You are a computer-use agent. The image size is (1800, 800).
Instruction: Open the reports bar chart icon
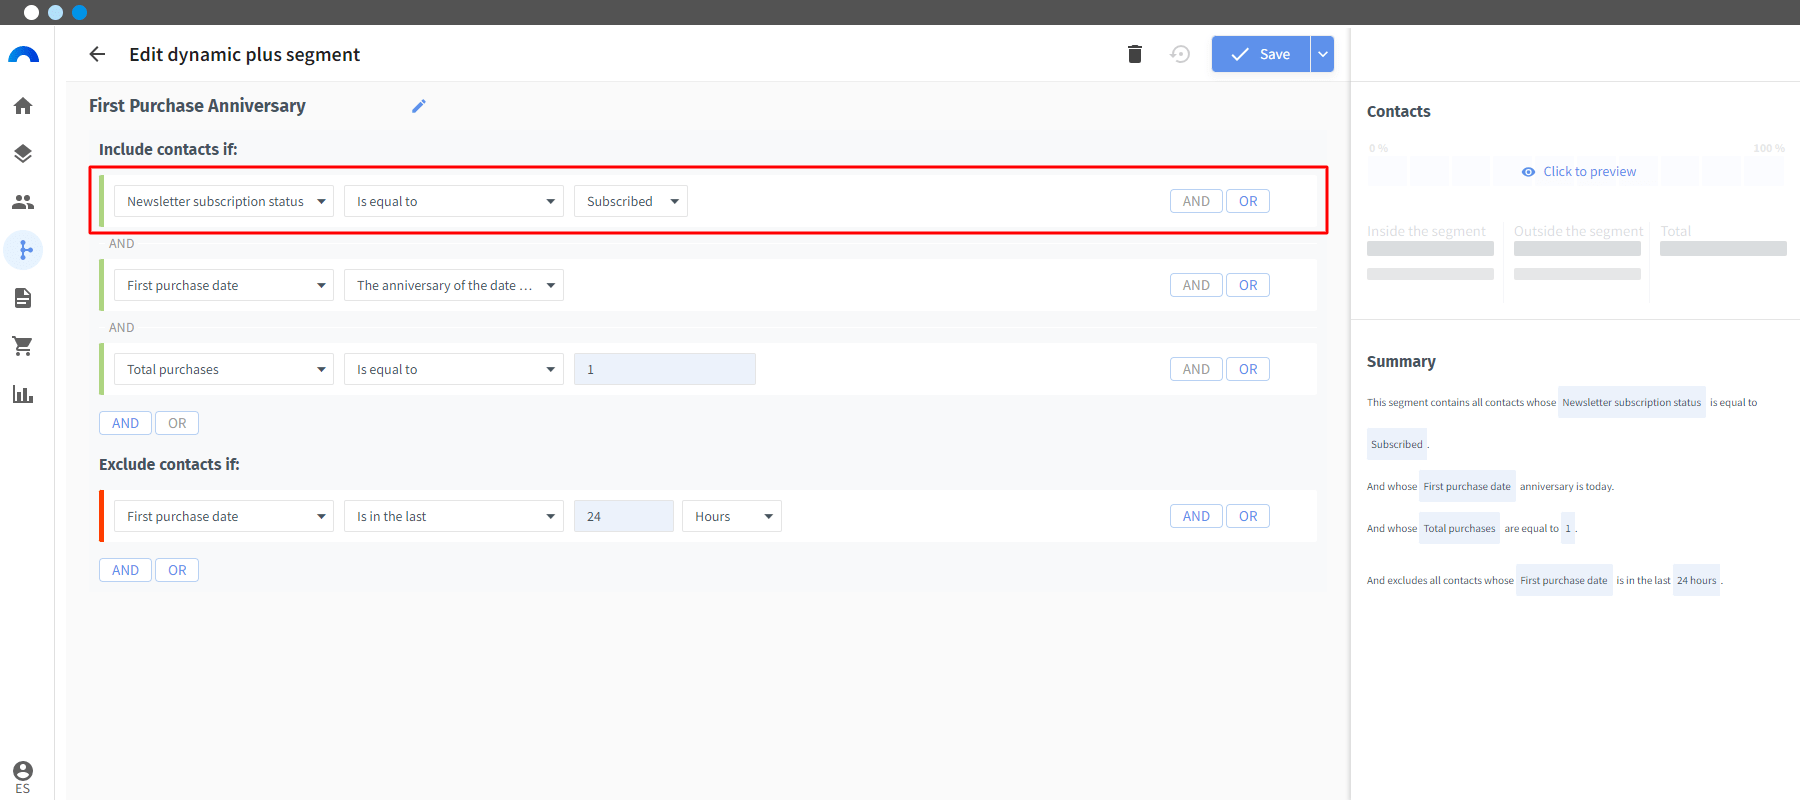pyautogui.click(x=23, y=394)
